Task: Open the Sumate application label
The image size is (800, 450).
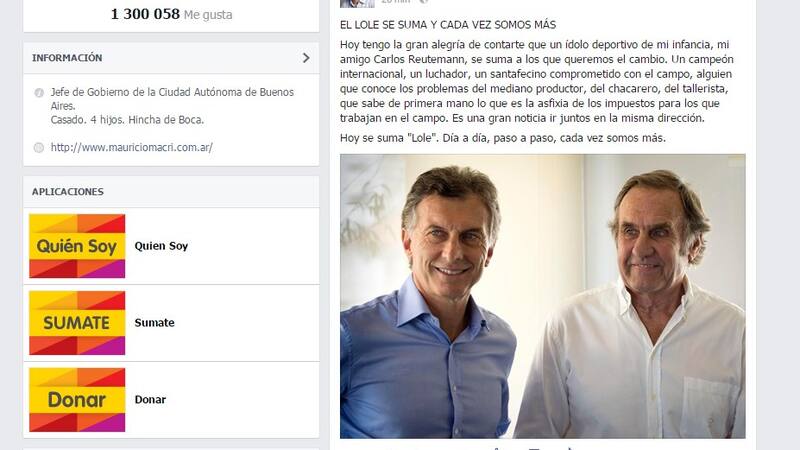Action: click(x=155, y=323)
